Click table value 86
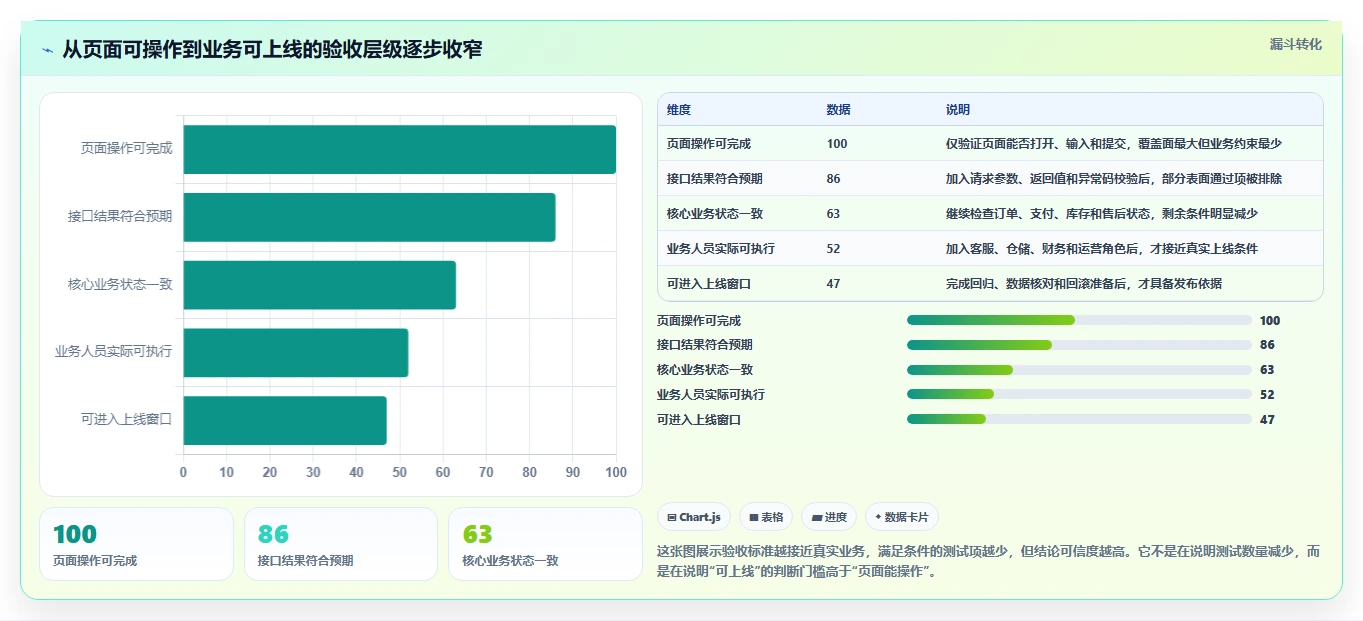Viewport: 1363px width, 621px height. [x=834, y=179]
